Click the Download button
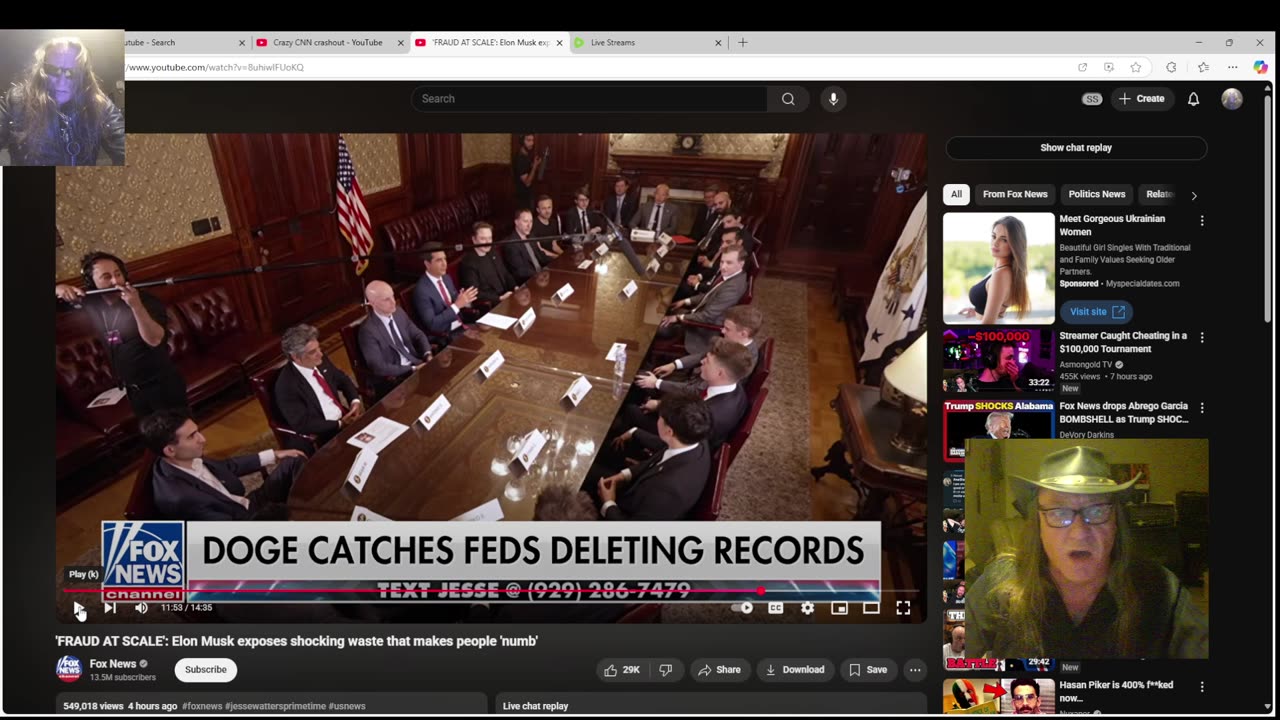Screen dimensions: 1280x720 [795, 670]
